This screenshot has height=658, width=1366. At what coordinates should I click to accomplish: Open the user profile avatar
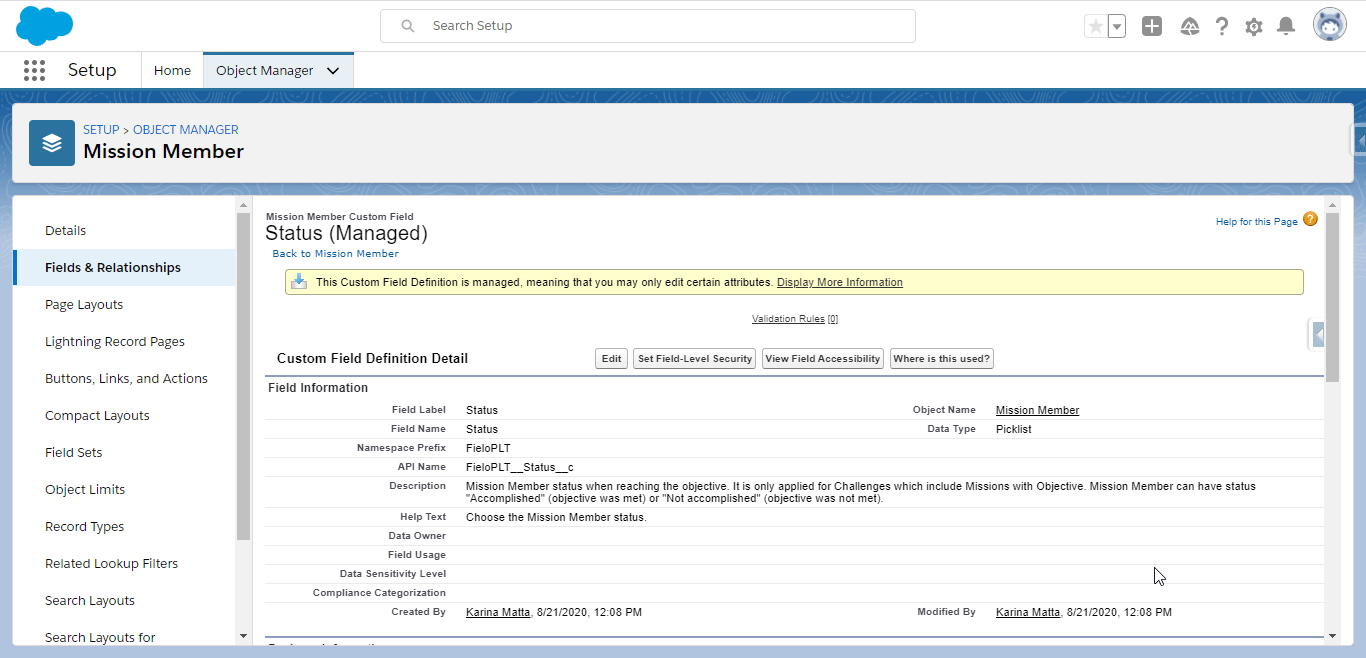[x=1330, y=25]
